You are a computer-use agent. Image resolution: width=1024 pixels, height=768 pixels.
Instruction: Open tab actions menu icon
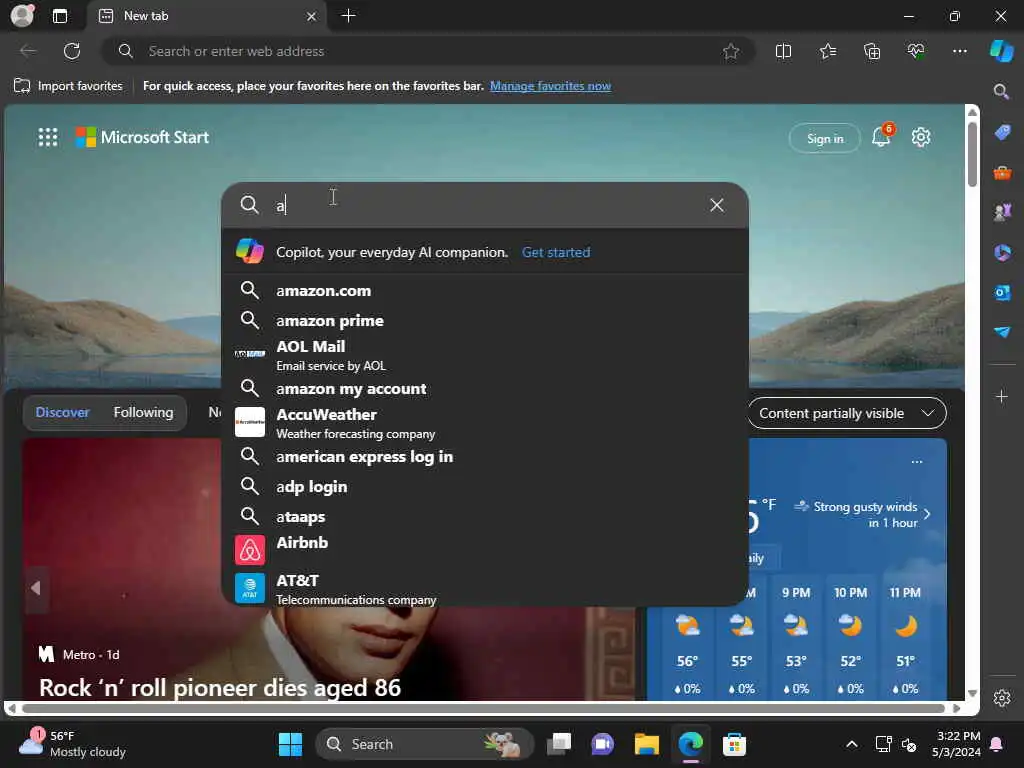[x=60, y=16]
